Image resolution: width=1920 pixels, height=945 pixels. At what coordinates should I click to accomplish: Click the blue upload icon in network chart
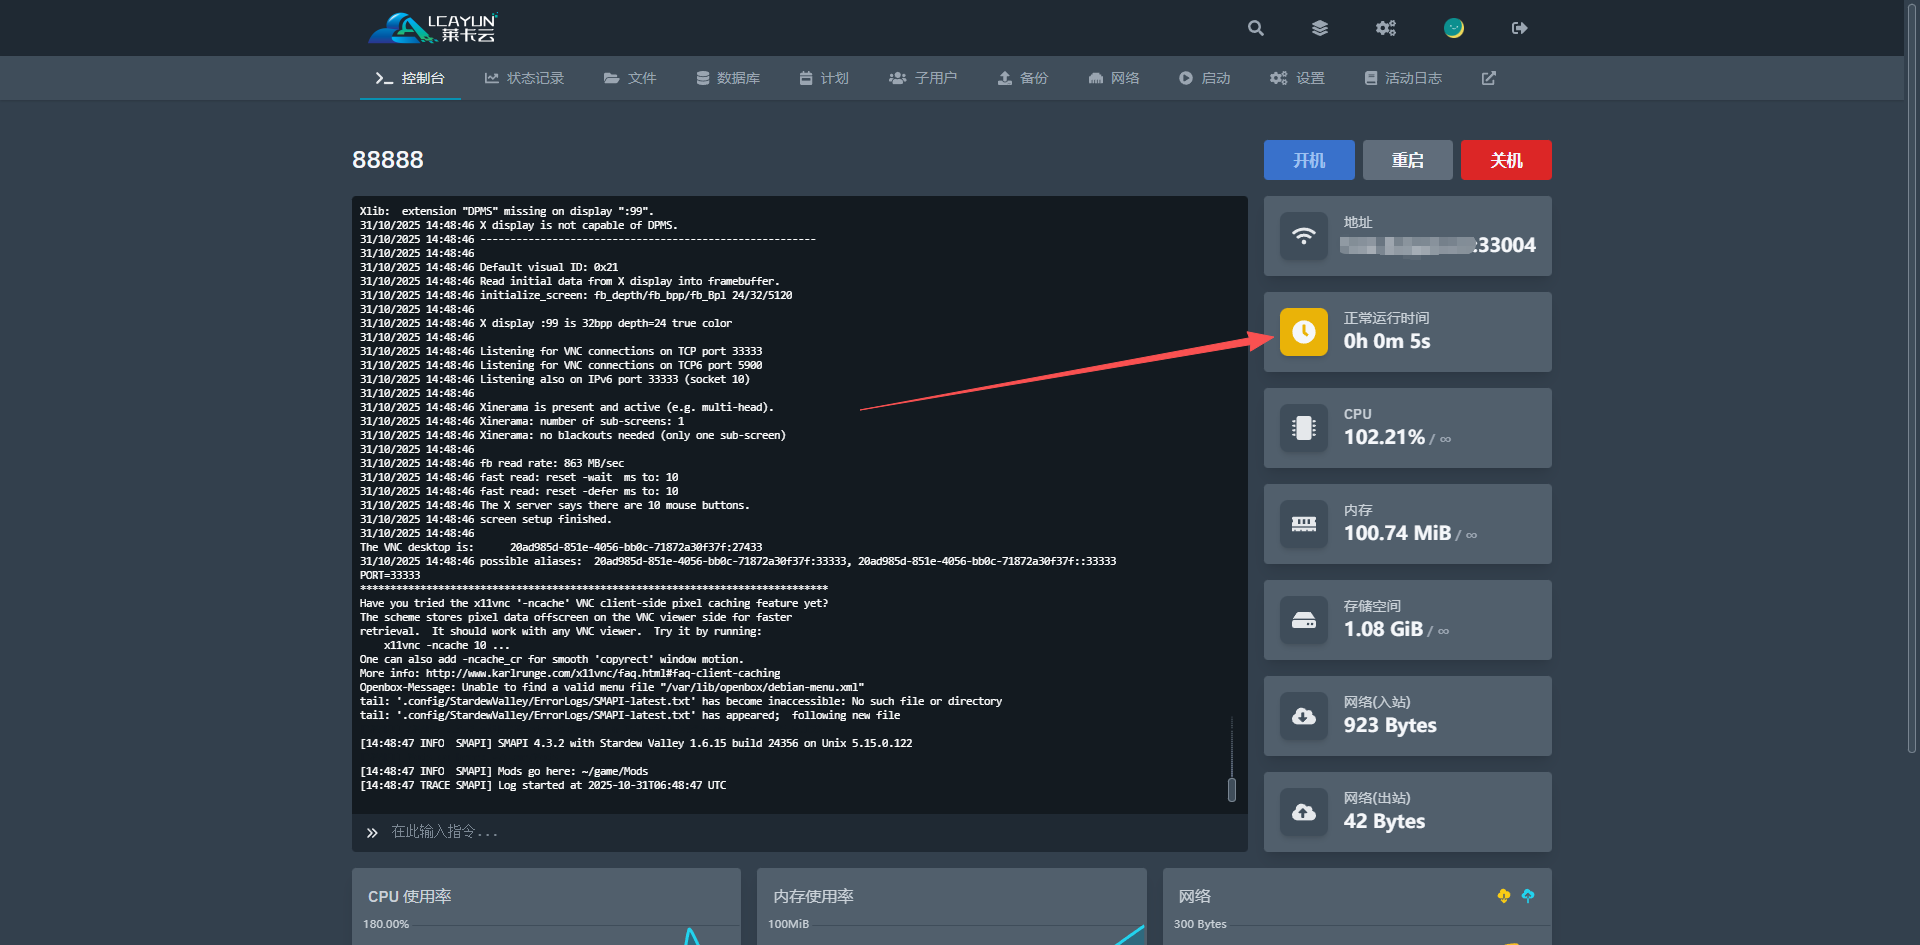[1528, 896]
